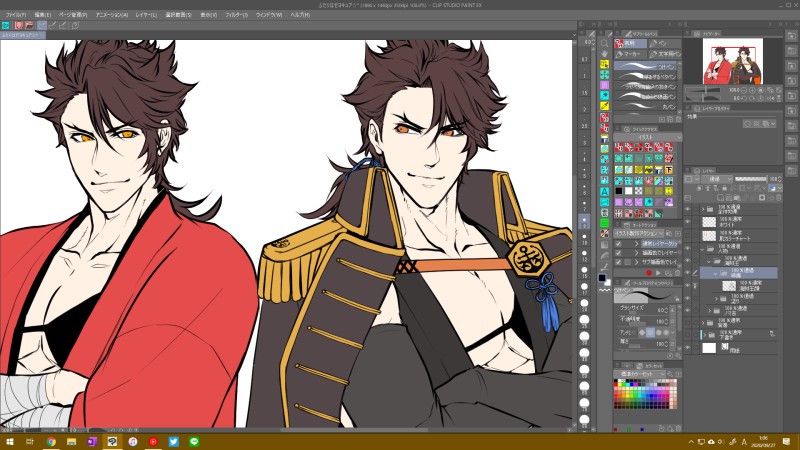Delete sub tool trash icon under brush list
The image size is (800, 450).
point(678,119)
